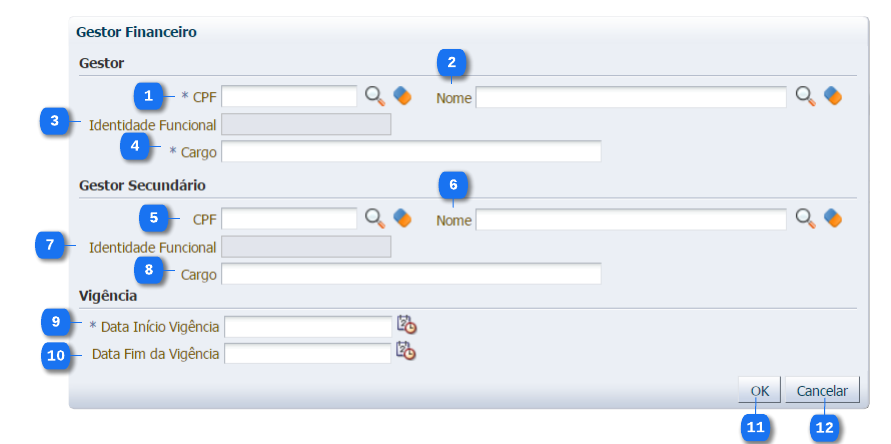Screen dimensions: 891x444
Task: Click search icon beside Gestor Secundário CPF
Action: click(x=374, y=218)
